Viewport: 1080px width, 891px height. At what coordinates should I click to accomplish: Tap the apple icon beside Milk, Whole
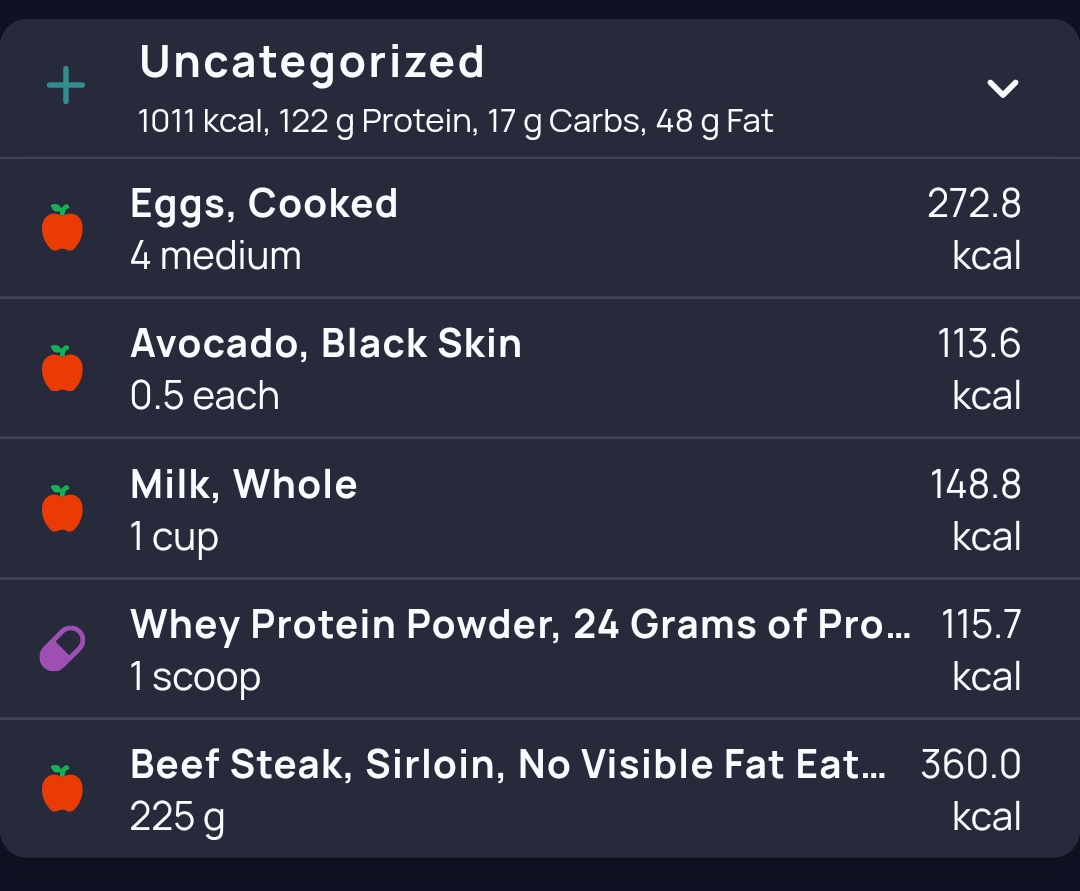coord(62,508)
